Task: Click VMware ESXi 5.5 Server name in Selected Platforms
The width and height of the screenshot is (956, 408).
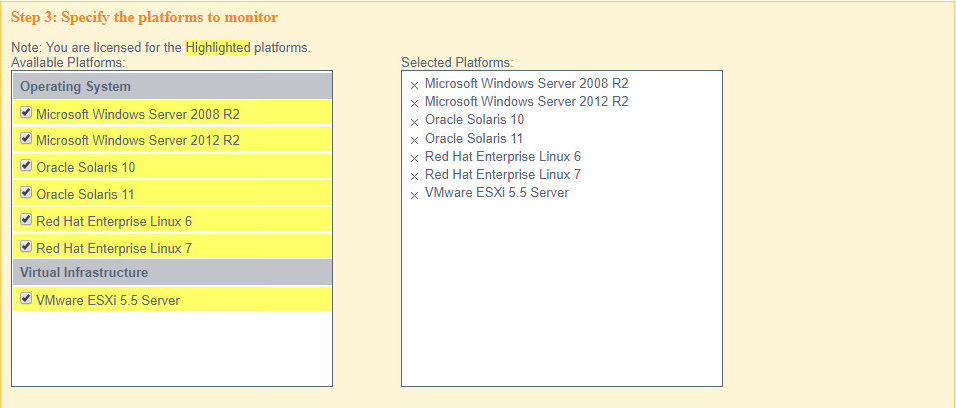Action: point(496,193)
